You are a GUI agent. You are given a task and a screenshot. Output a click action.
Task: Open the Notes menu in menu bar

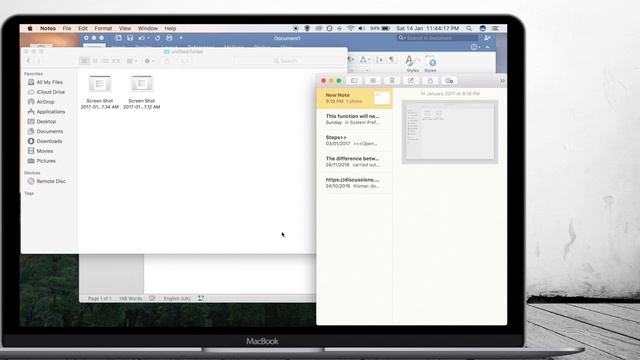click(x=48, y=29)
